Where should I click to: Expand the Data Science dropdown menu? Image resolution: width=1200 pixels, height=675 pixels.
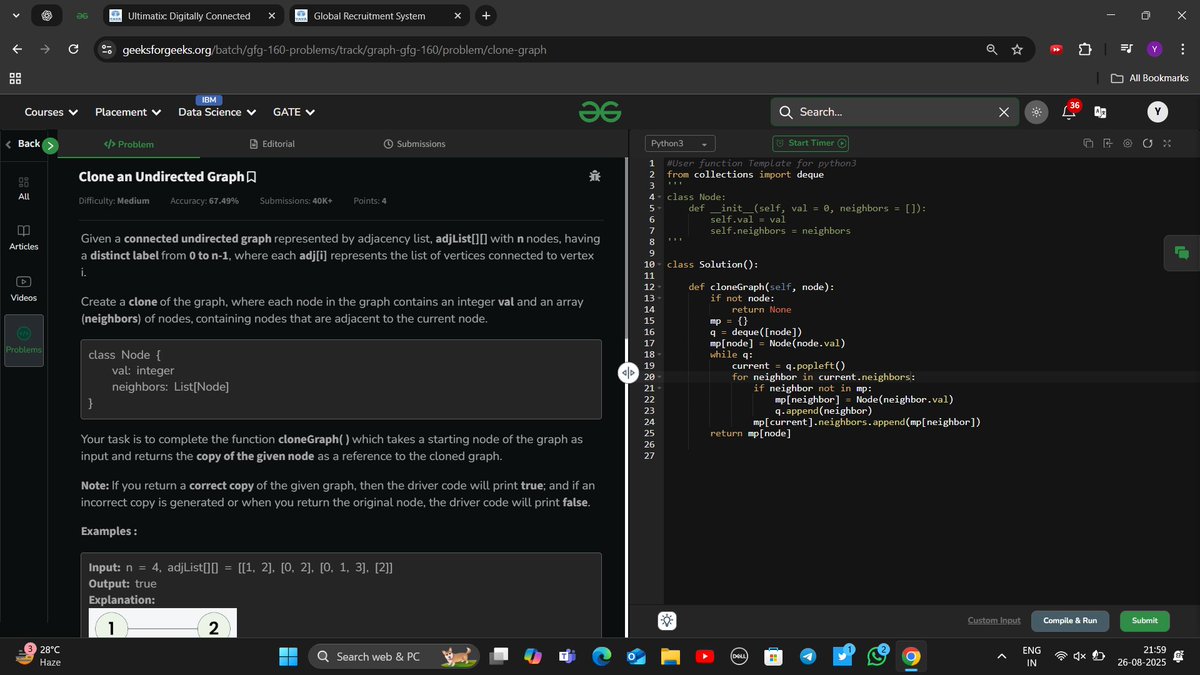point(217,112)
